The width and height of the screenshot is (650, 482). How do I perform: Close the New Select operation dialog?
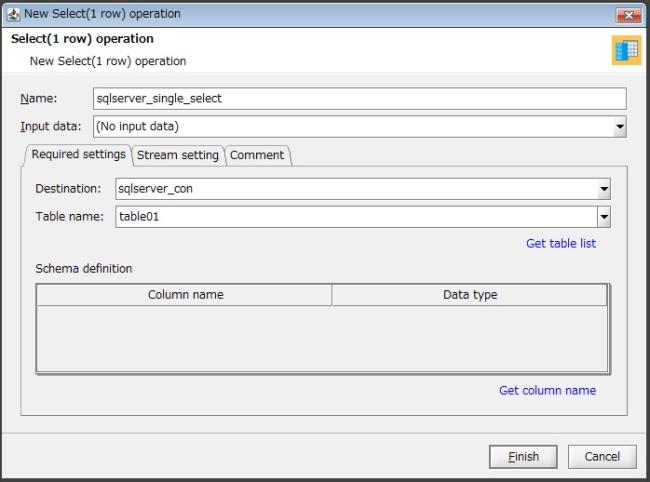pos(629,14)
